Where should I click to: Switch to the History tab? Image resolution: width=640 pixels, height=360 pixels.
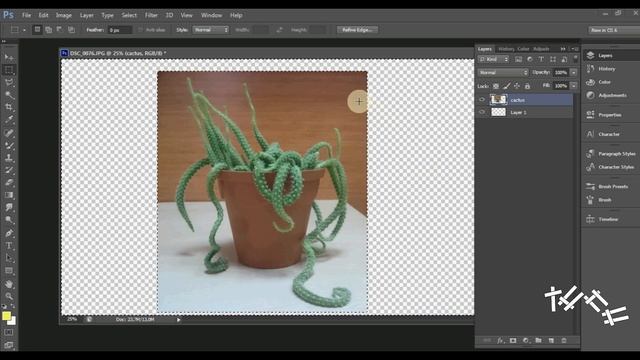(506, 49)
